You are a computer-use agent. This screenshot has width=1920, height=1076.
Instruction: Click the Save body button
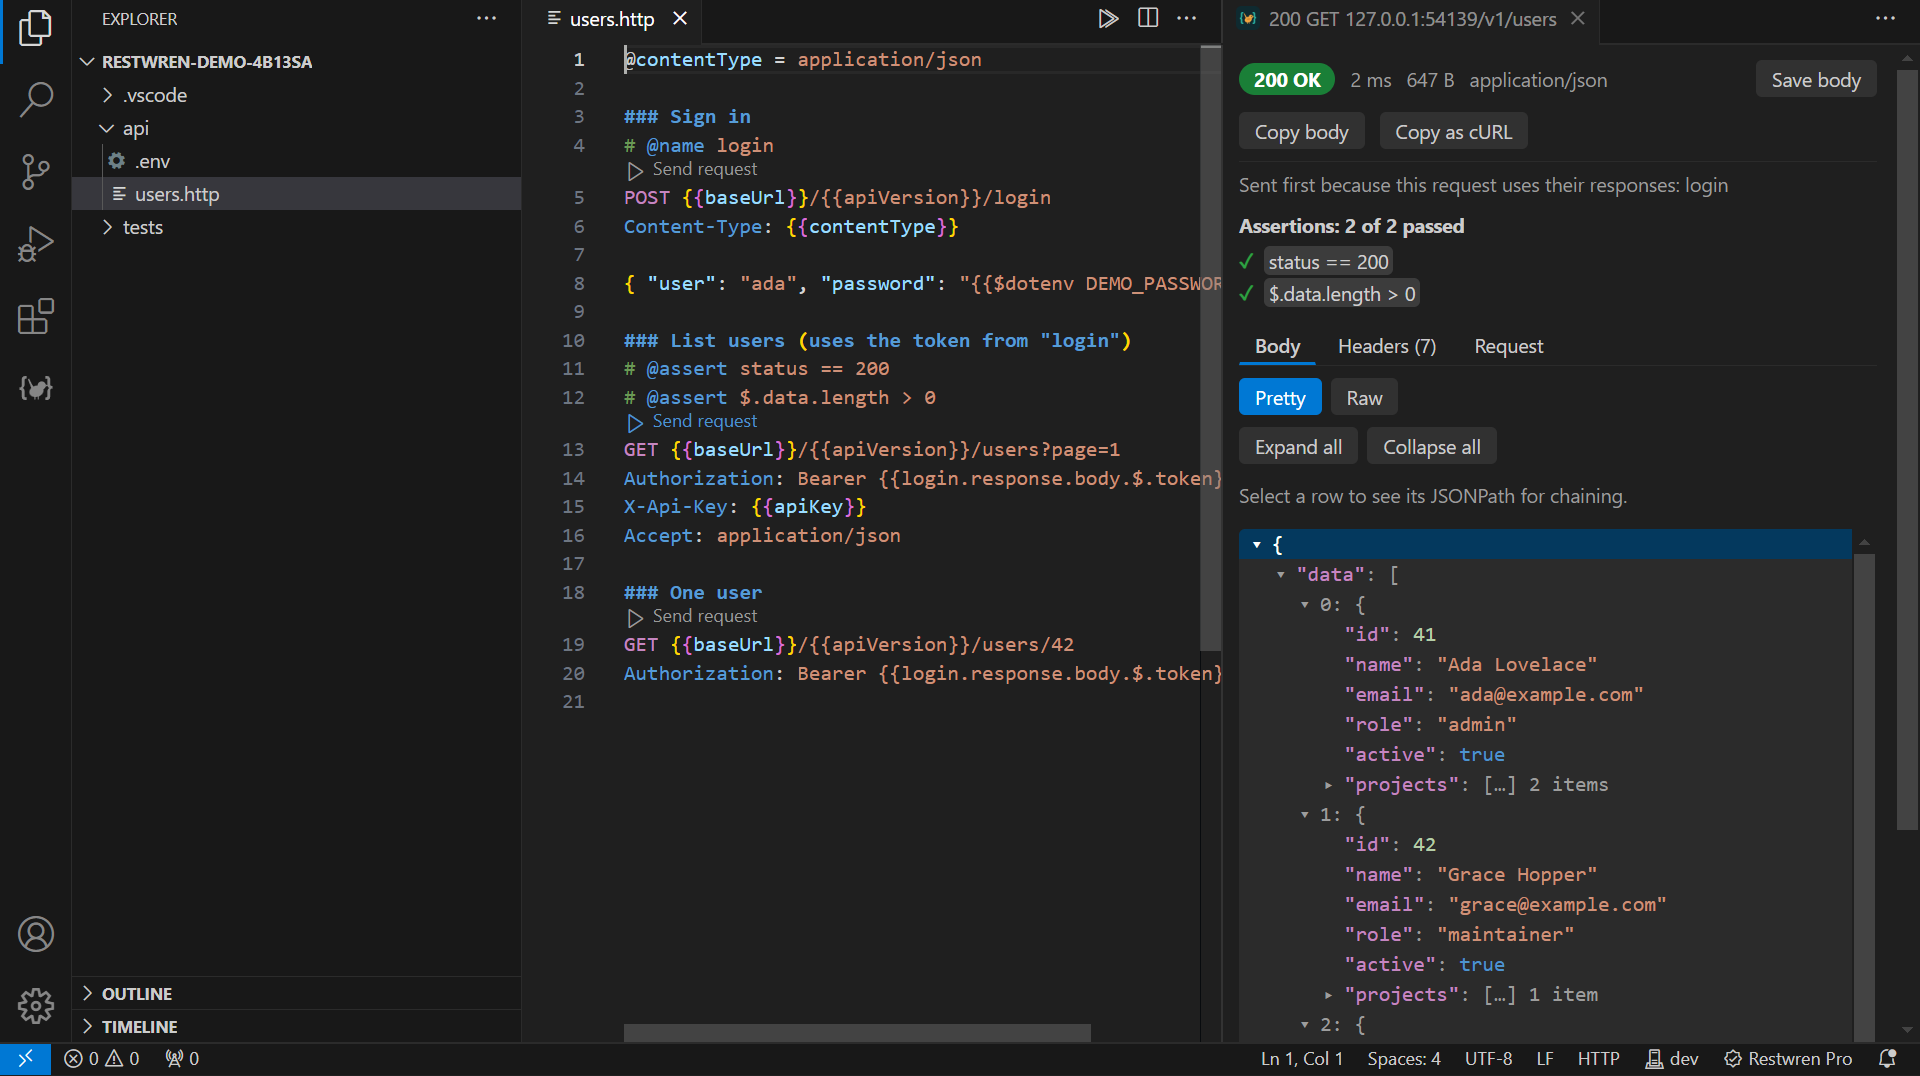(x=1816, y=80)
